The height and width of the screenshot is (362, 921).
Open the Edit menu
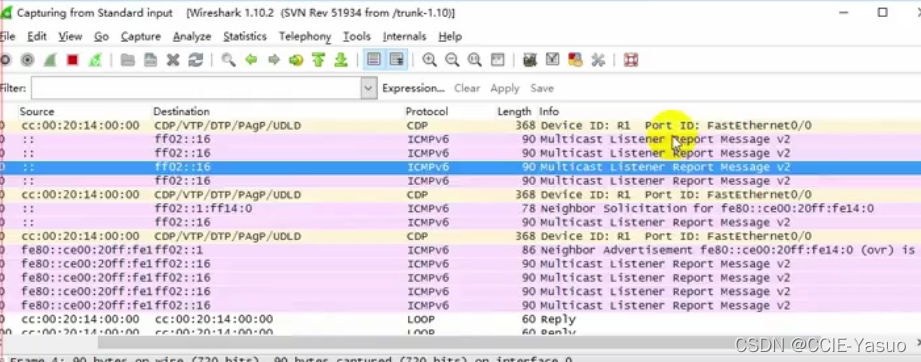(36, 36)
